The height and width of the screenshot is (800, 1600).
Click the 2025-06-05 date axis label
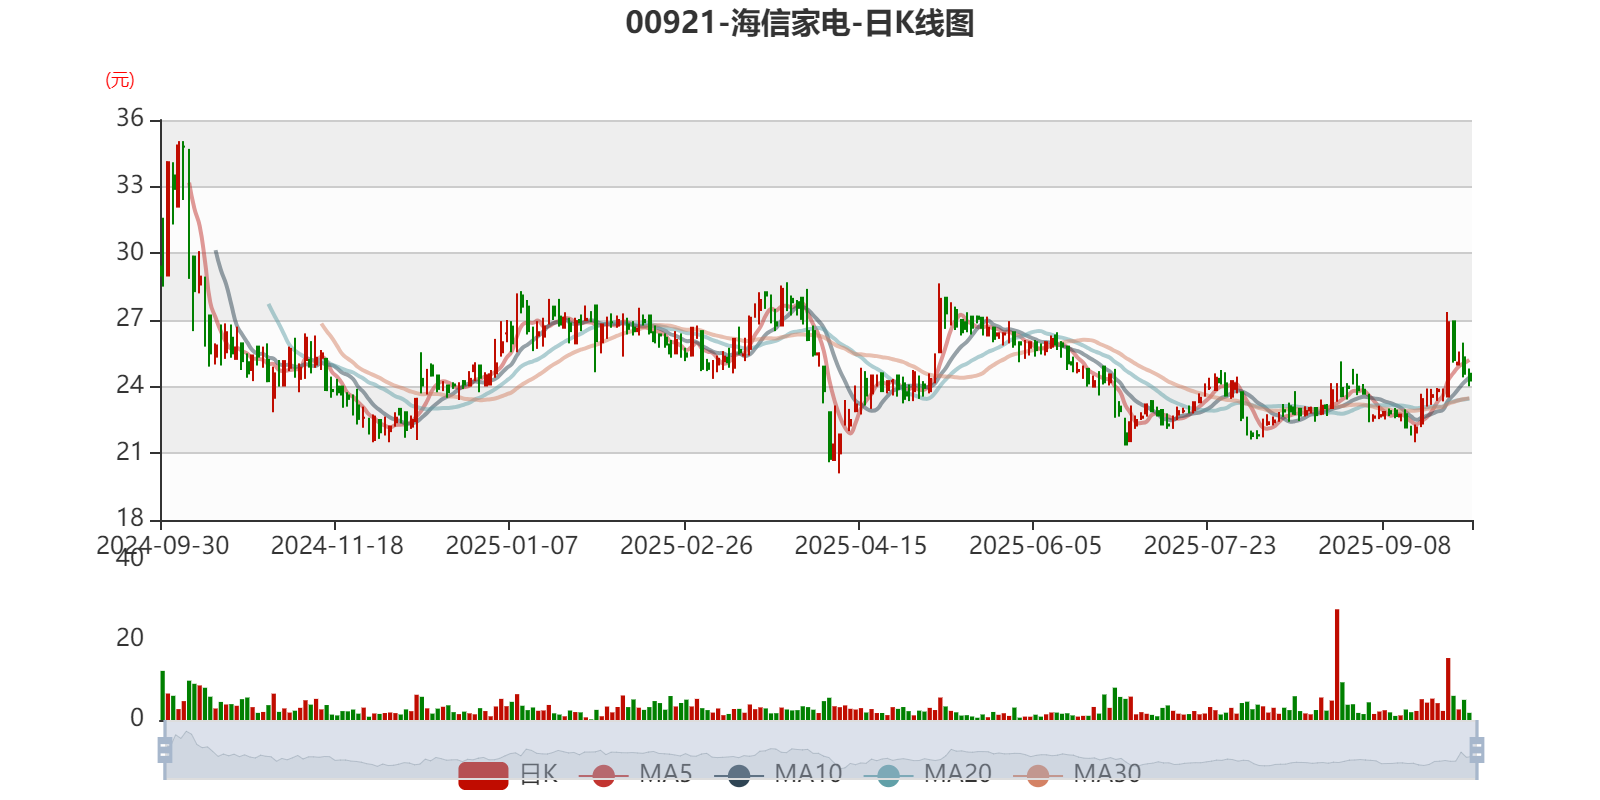tap(1035, 546)
